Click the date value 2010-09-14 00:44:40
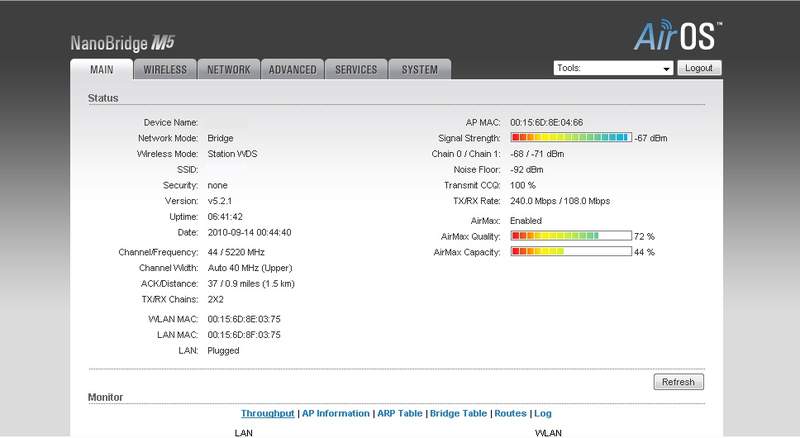Screen dimensions: 800x438 [249, 233]
